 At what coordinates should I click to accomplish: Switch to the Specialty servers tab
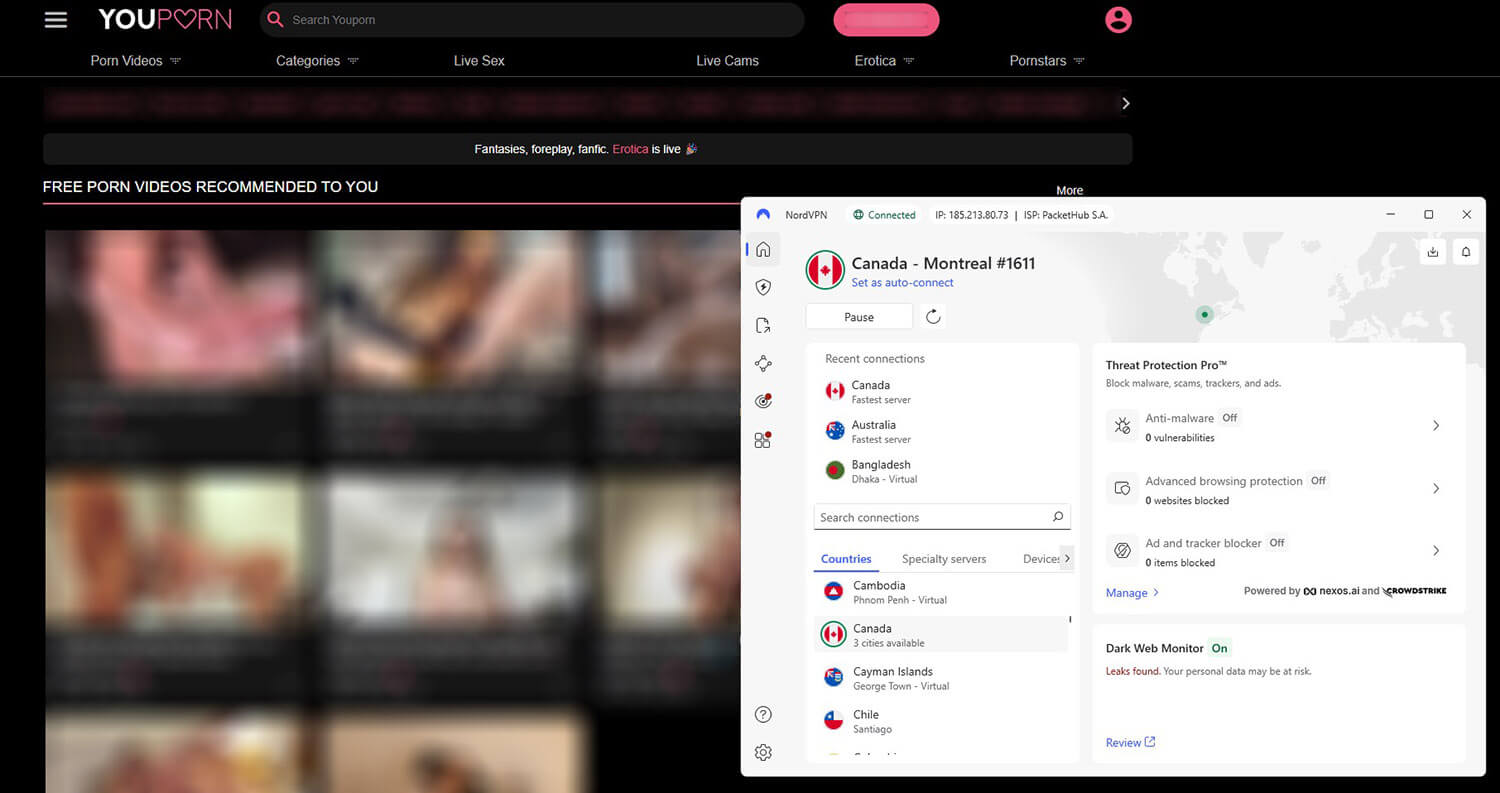pos(943,559)
